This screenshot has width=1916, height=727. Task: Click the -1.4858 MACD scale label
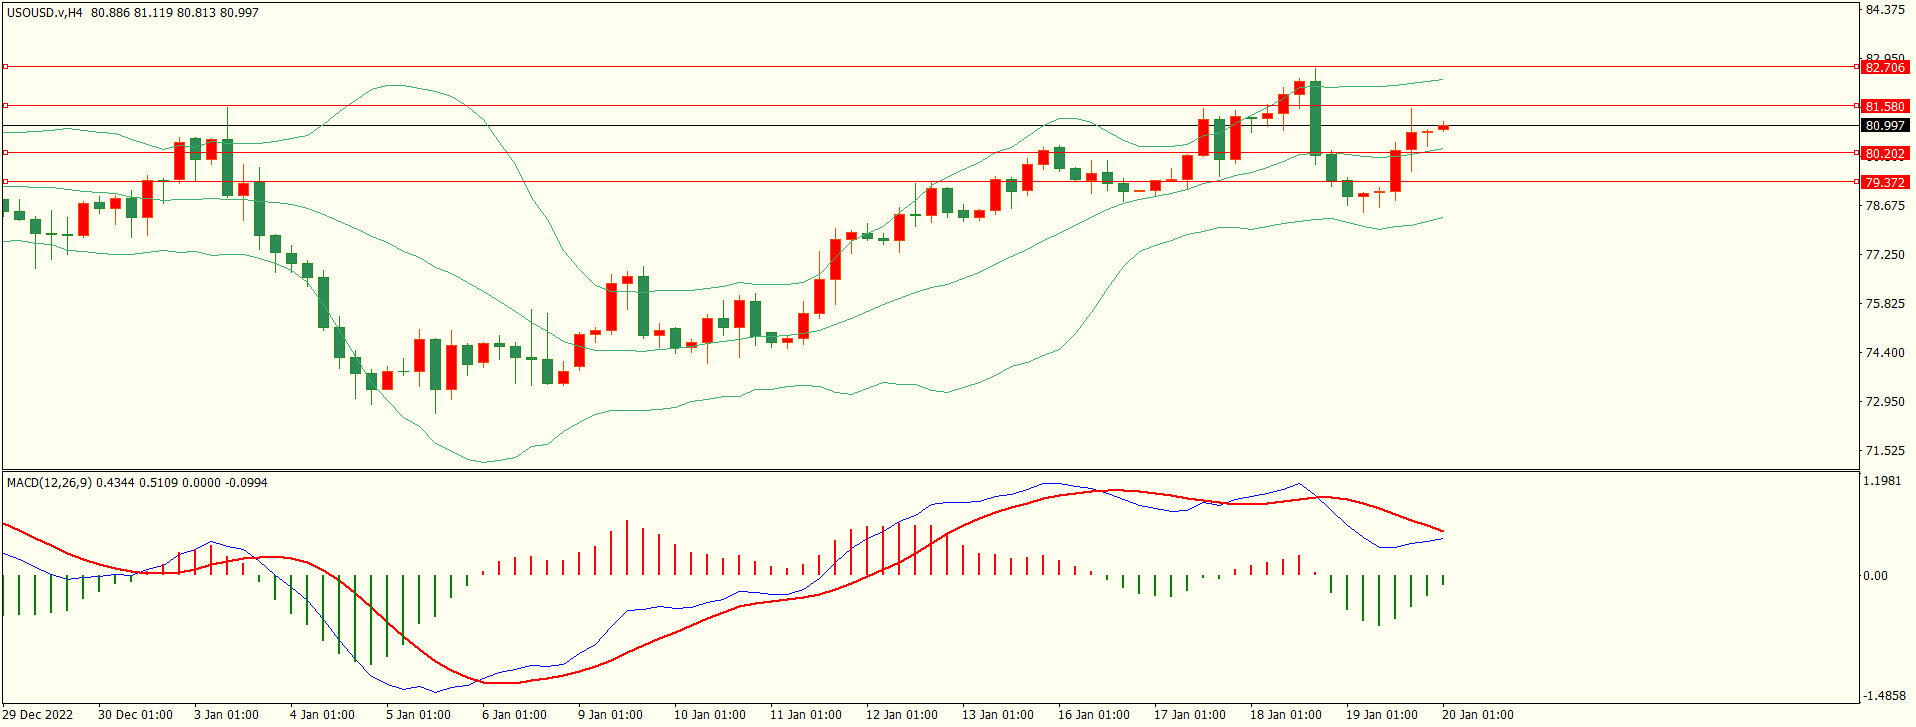click(1884, 696)
